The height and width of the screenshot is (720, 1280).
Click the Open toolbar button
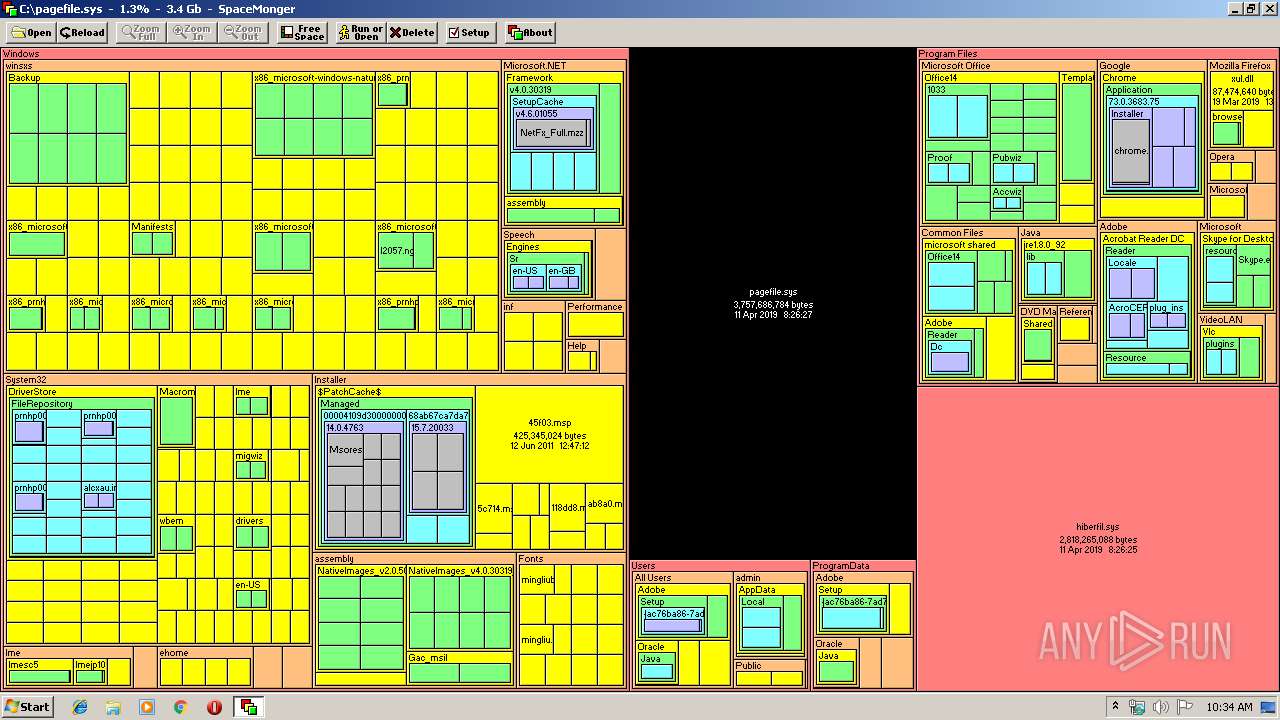tap(30, 32)
